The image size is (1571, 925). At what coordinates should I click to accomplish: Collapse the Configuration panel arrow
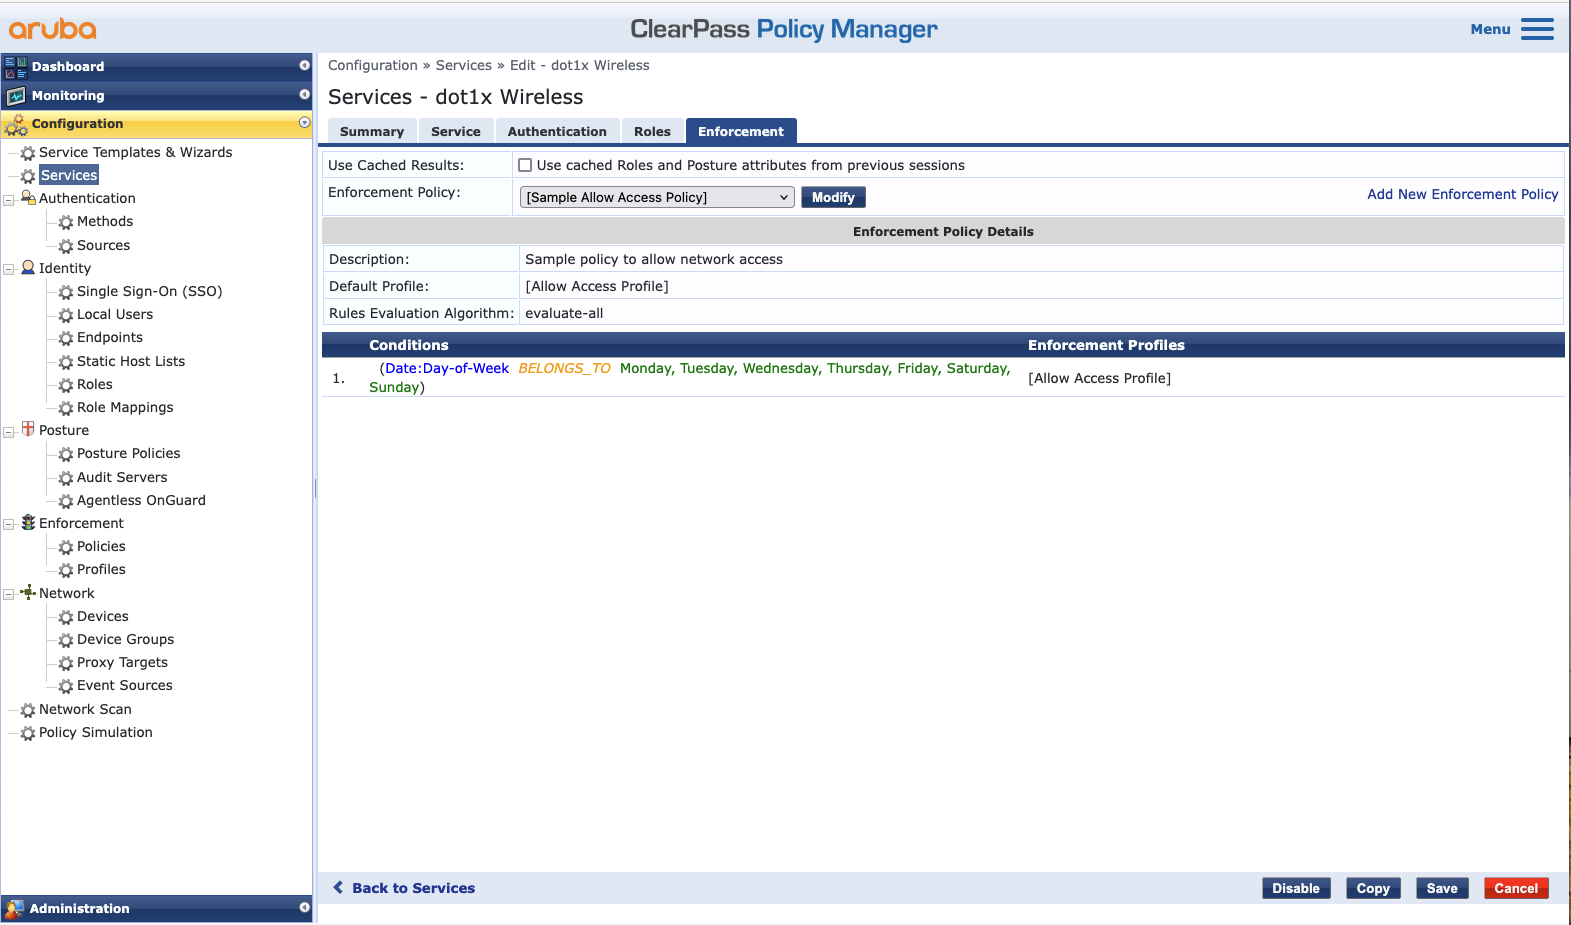[x=305, y=122]
